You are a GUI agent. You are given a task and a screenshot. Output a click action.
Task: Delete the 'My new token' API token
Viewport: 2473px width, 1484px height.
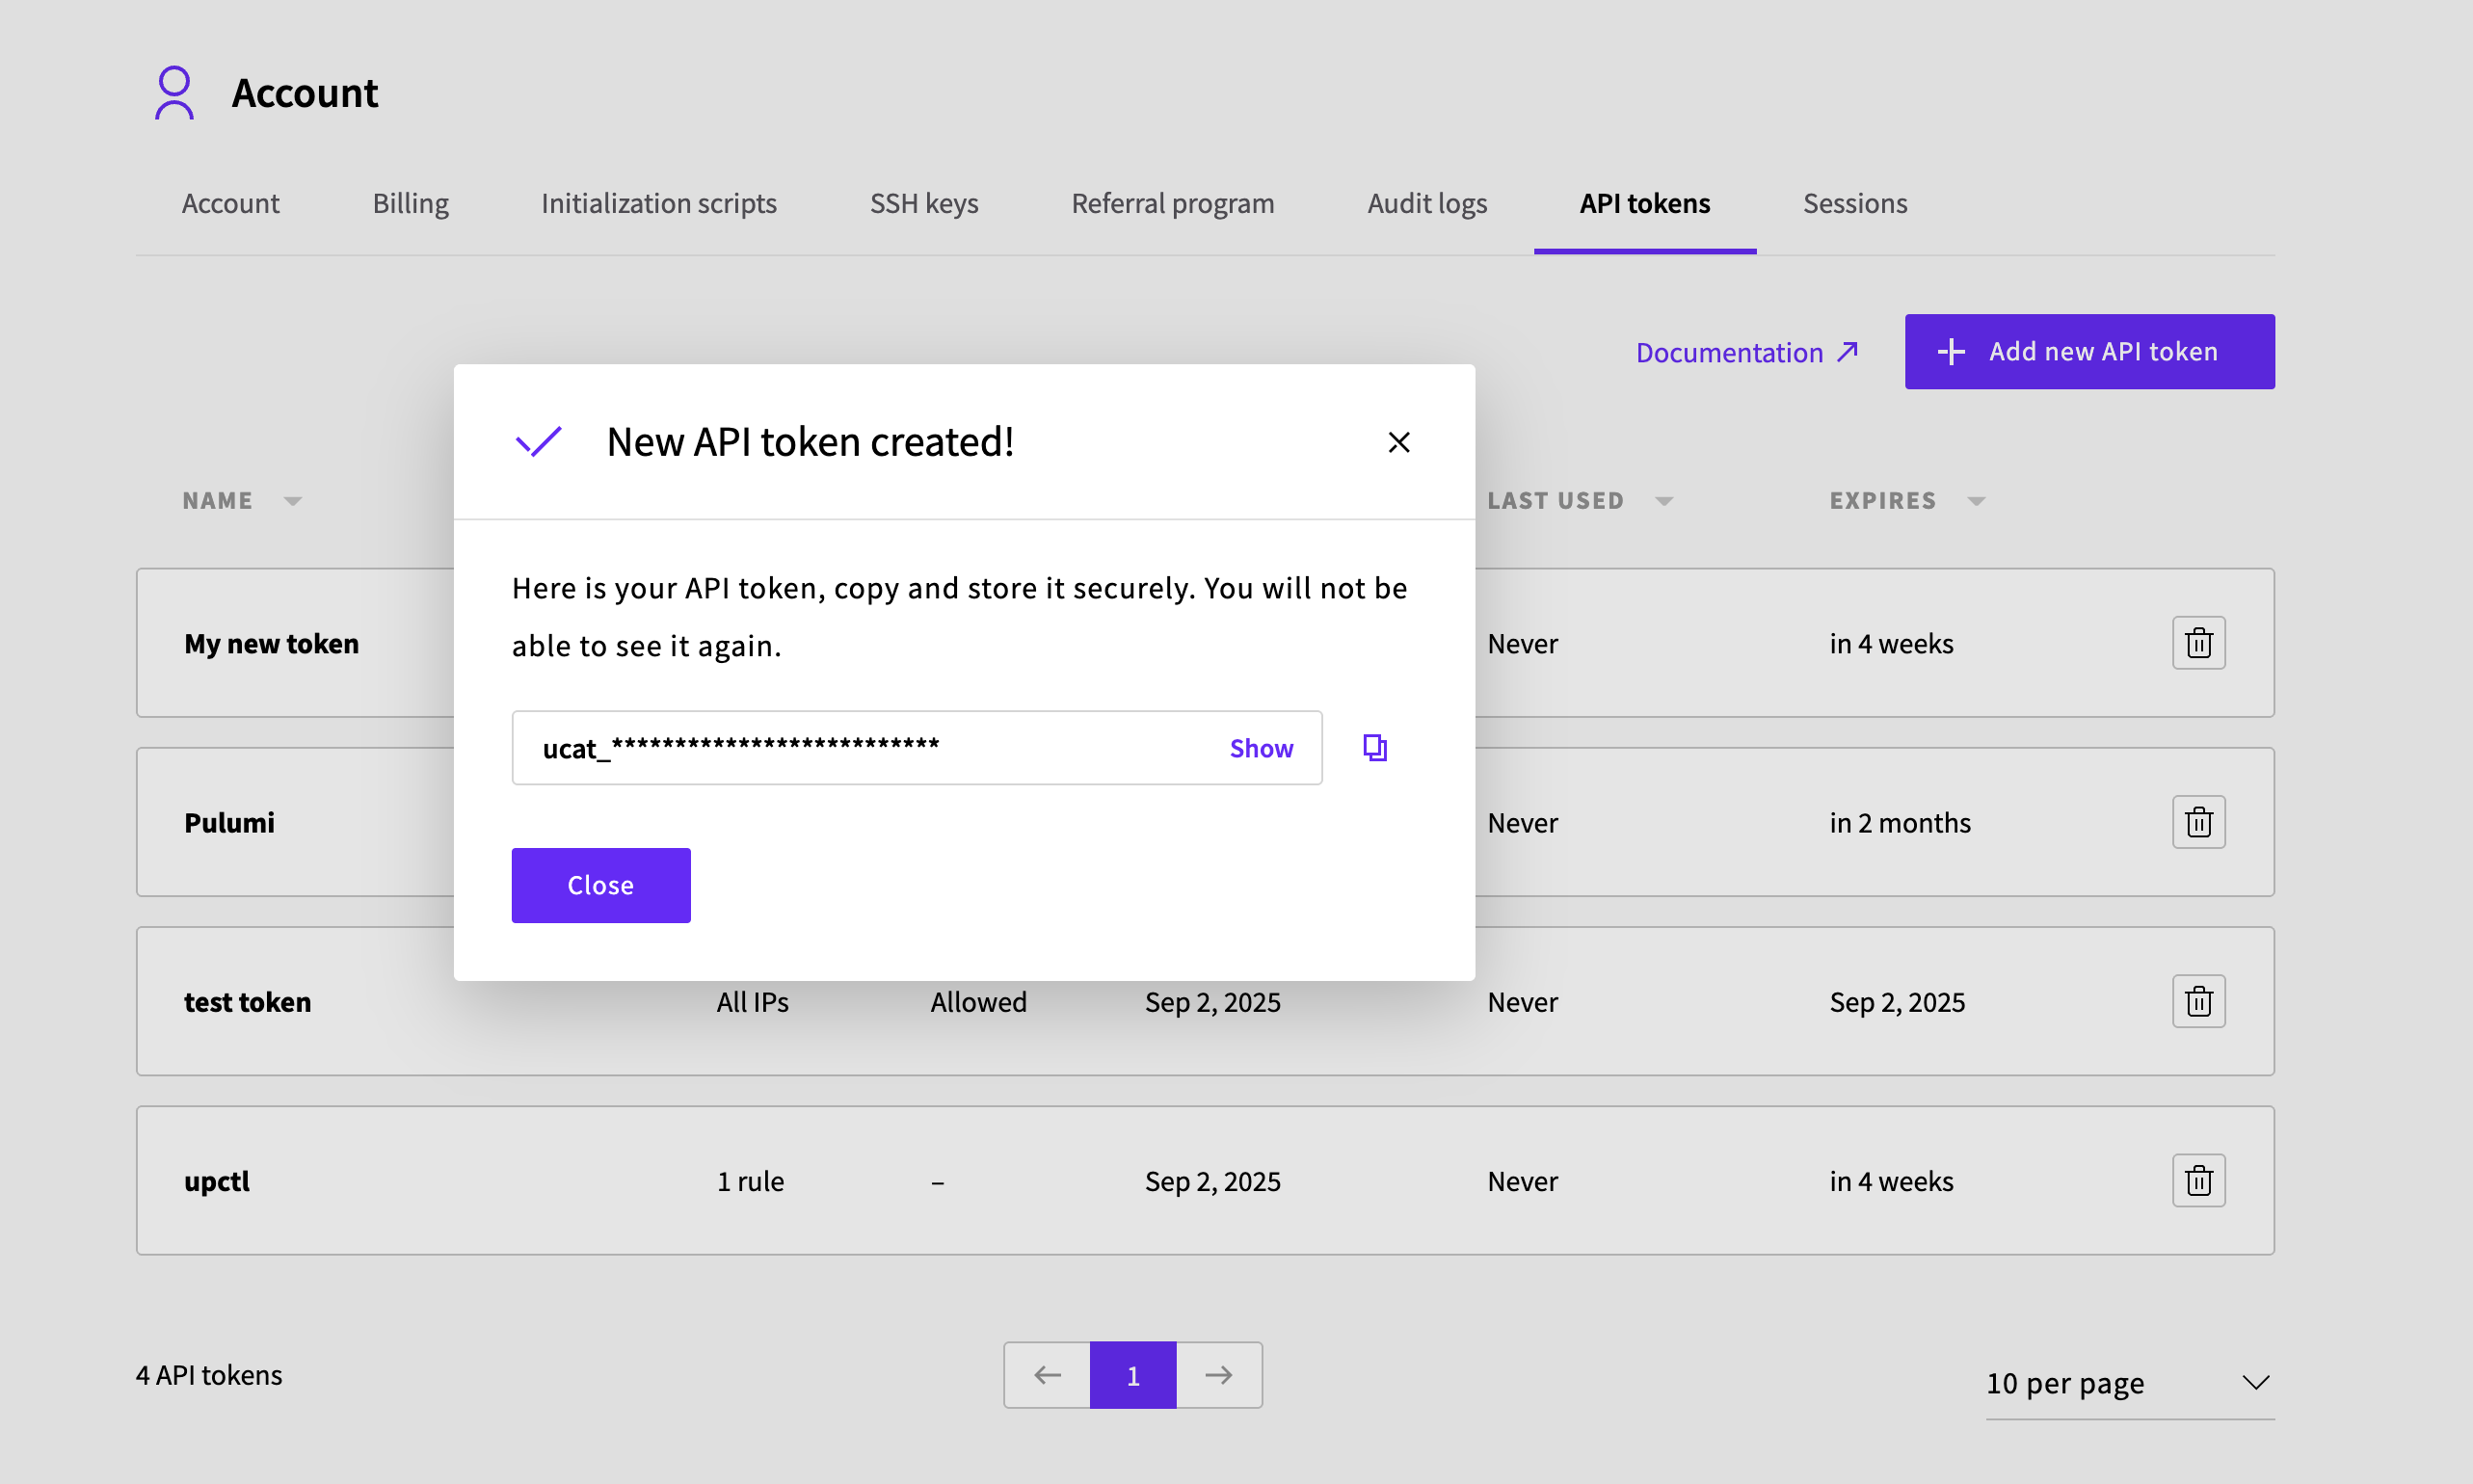tap(2197, 643)
